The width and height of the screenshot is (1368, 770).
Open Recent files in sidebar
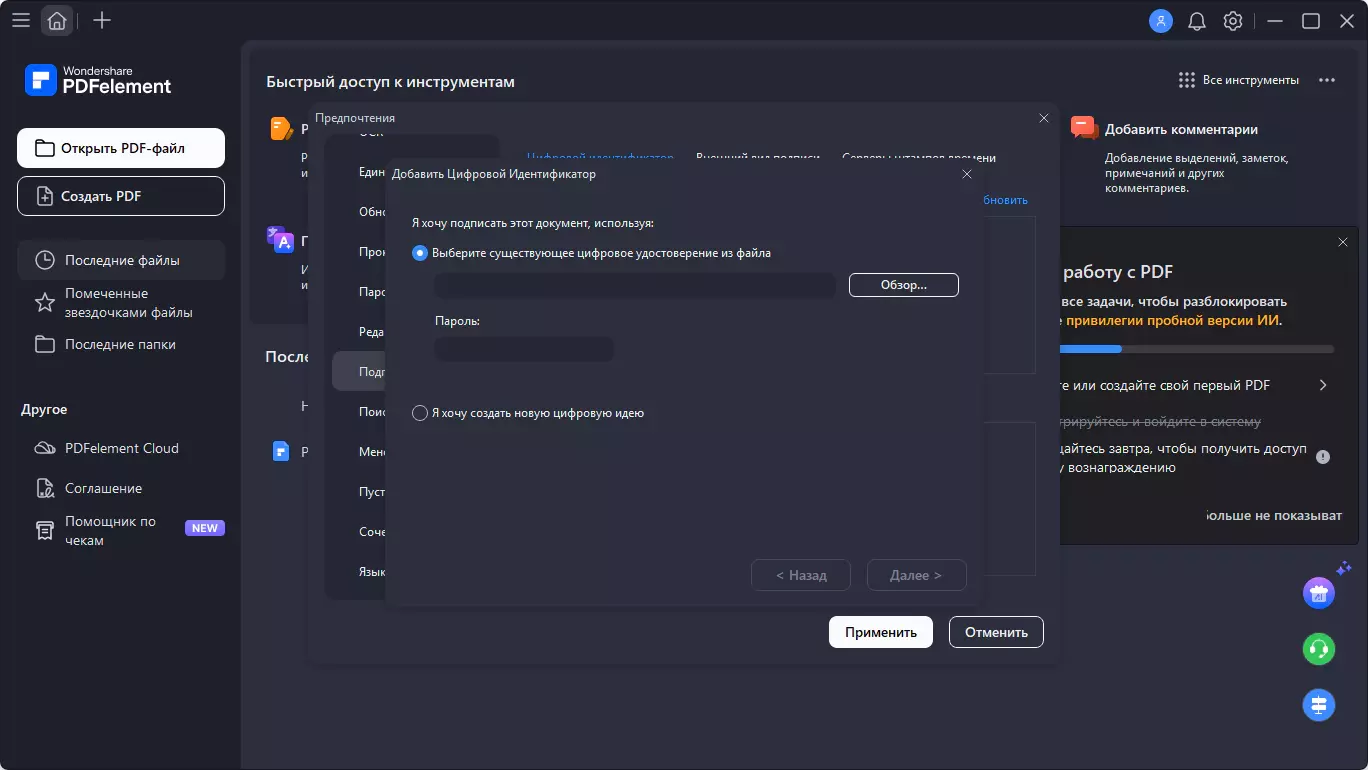click(121, 260)
